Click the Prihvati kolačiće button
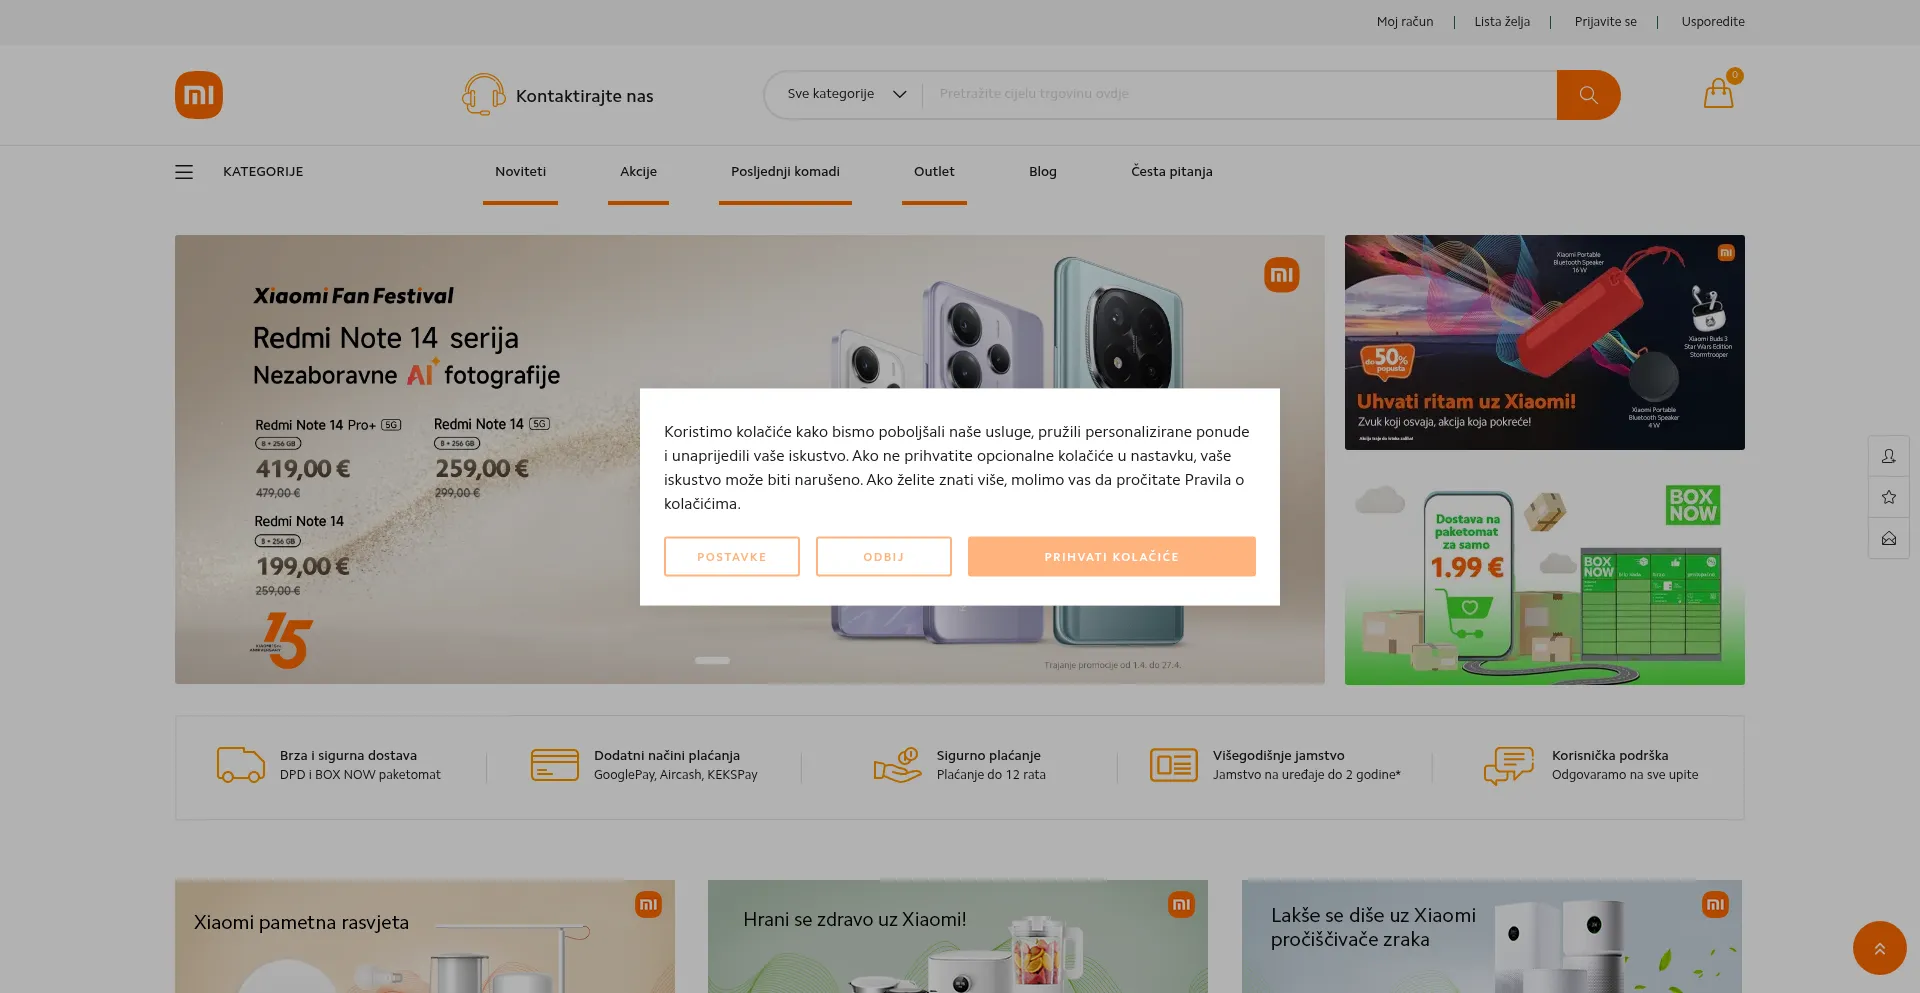This screenshot has width=1920, height=993. point(1111,557)
